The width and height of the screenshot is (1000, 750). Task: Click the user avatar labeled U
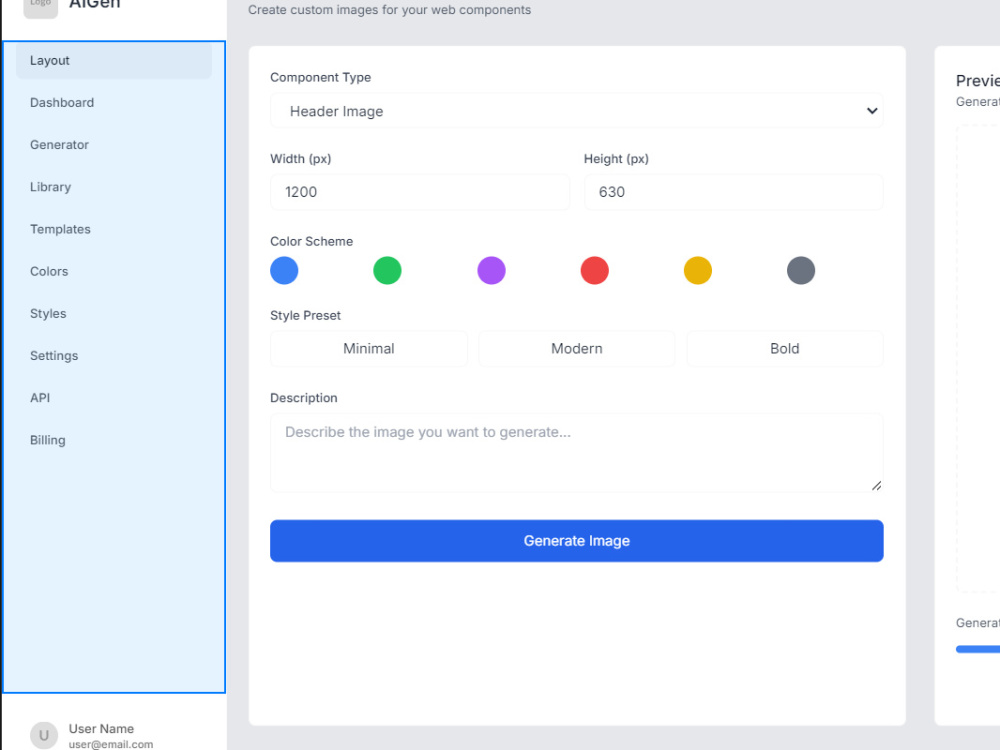[44, 735]
